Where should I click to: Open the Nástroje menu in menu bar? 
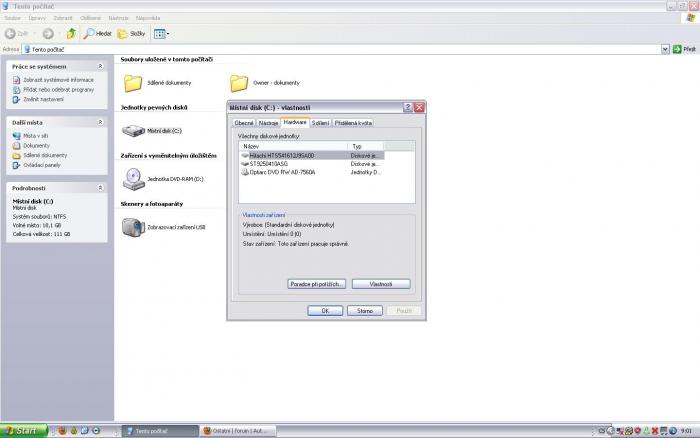coord(118,18)
